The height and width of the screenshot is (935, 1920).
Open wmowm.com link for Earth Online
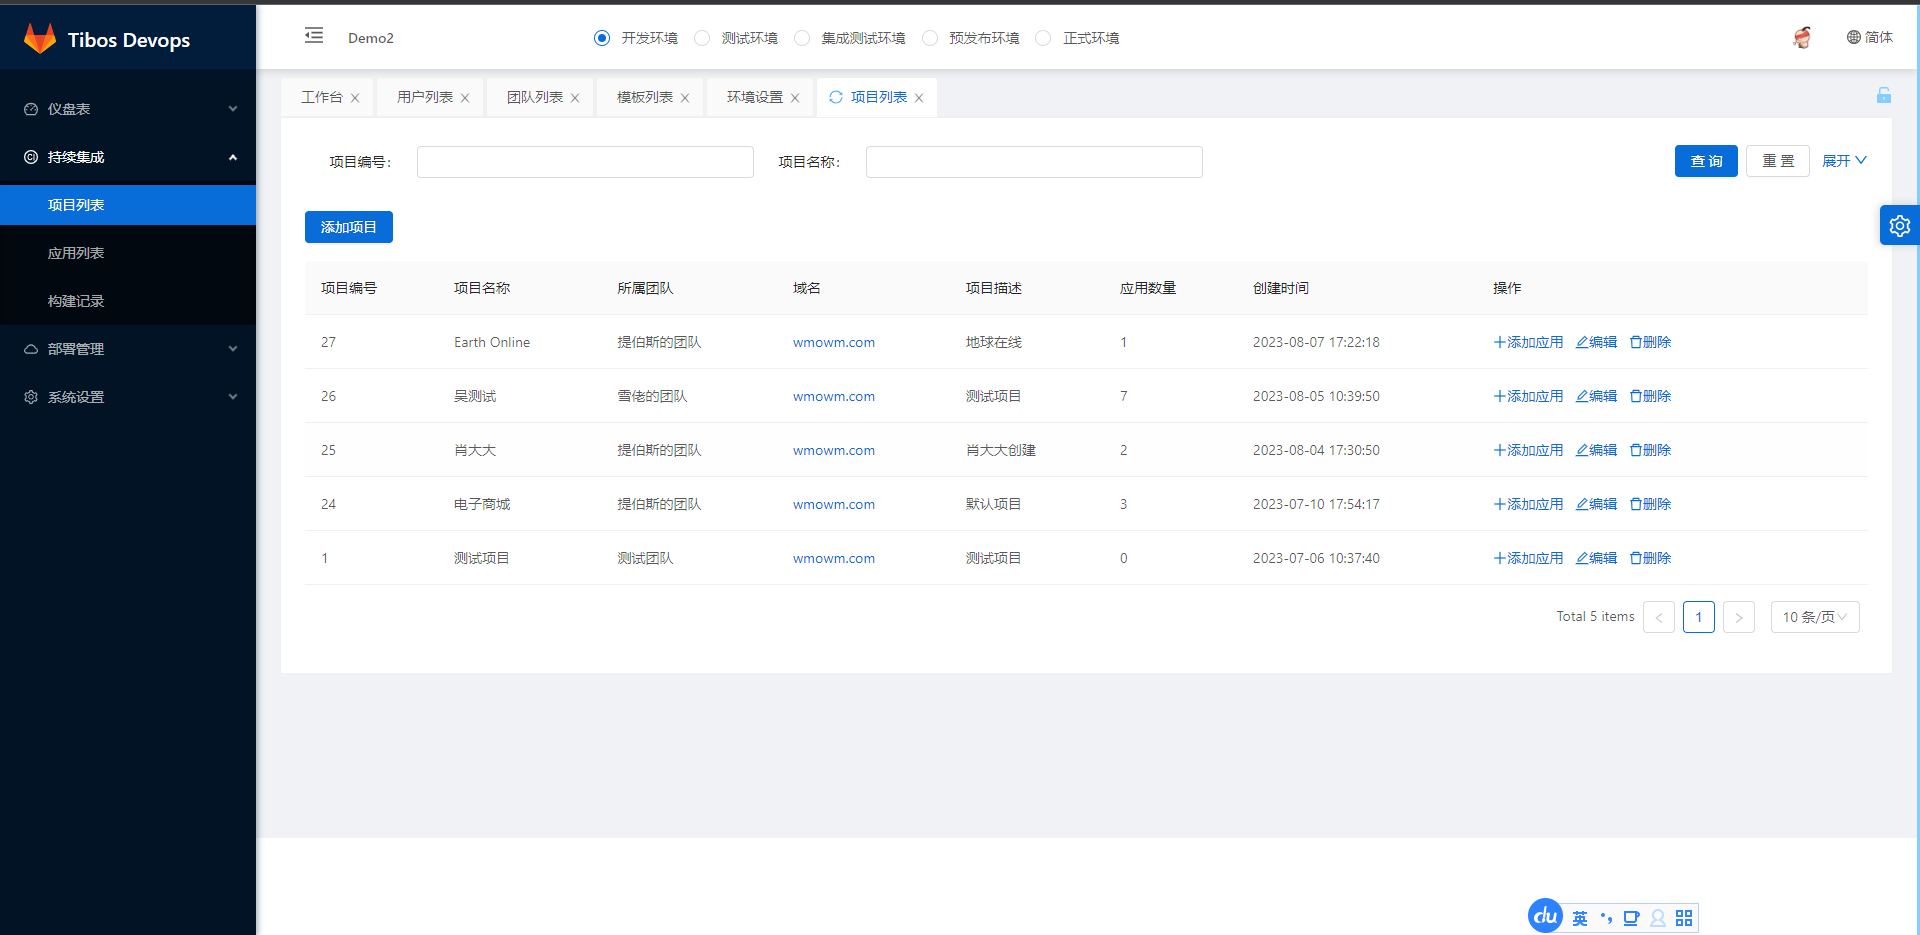[834, 342]
